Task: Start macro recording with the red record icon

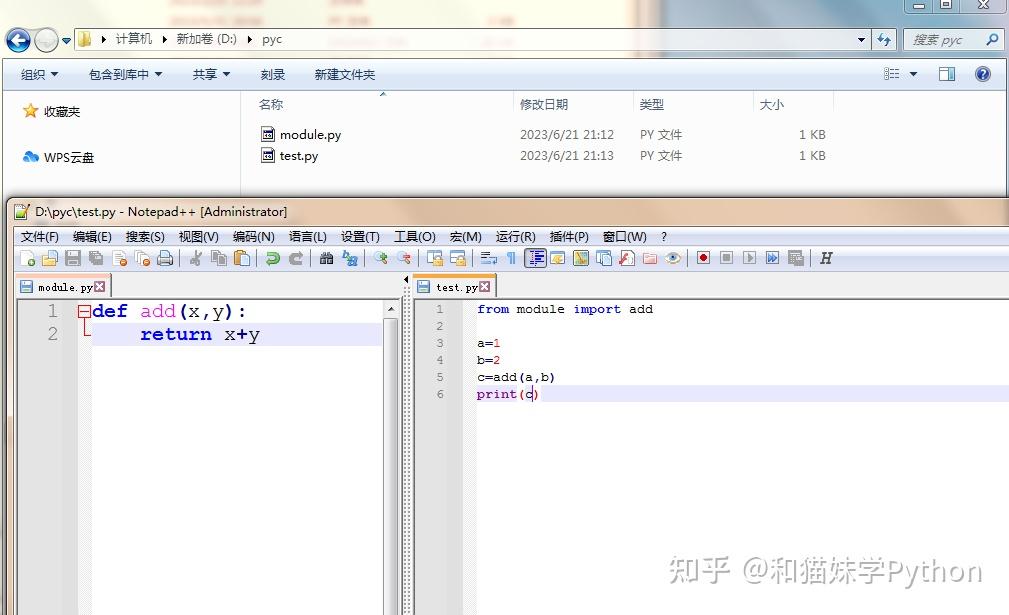Action: (x=703, y=258)
